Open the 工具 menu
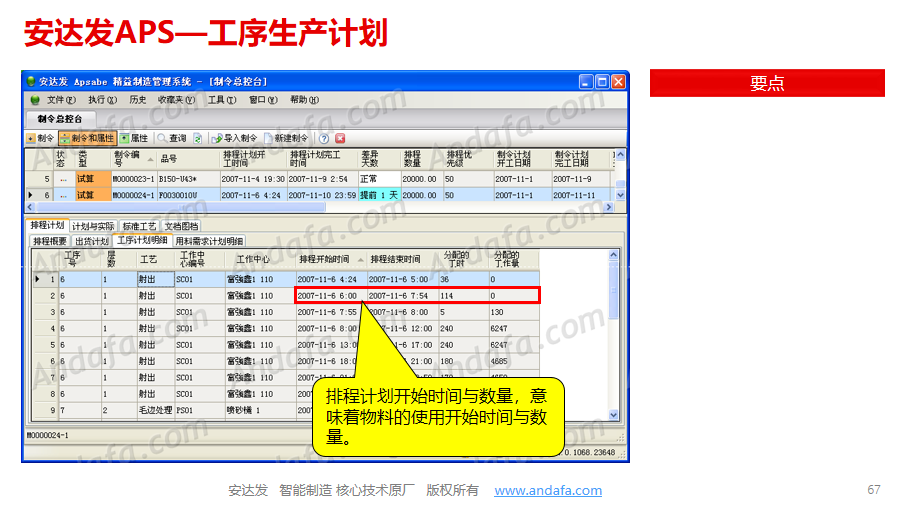907x509 pixels. pos(222,100)
